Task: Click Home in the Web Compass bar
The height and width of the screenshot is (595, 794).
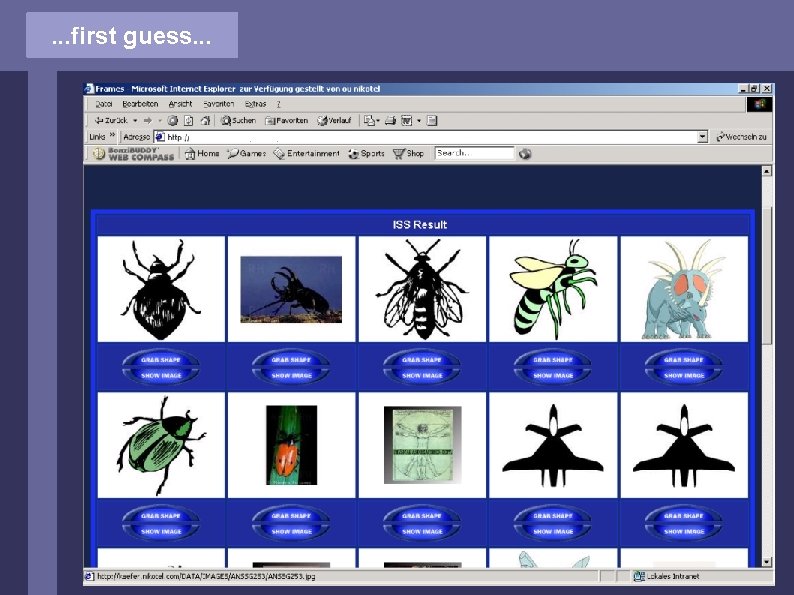Action: 202,153
